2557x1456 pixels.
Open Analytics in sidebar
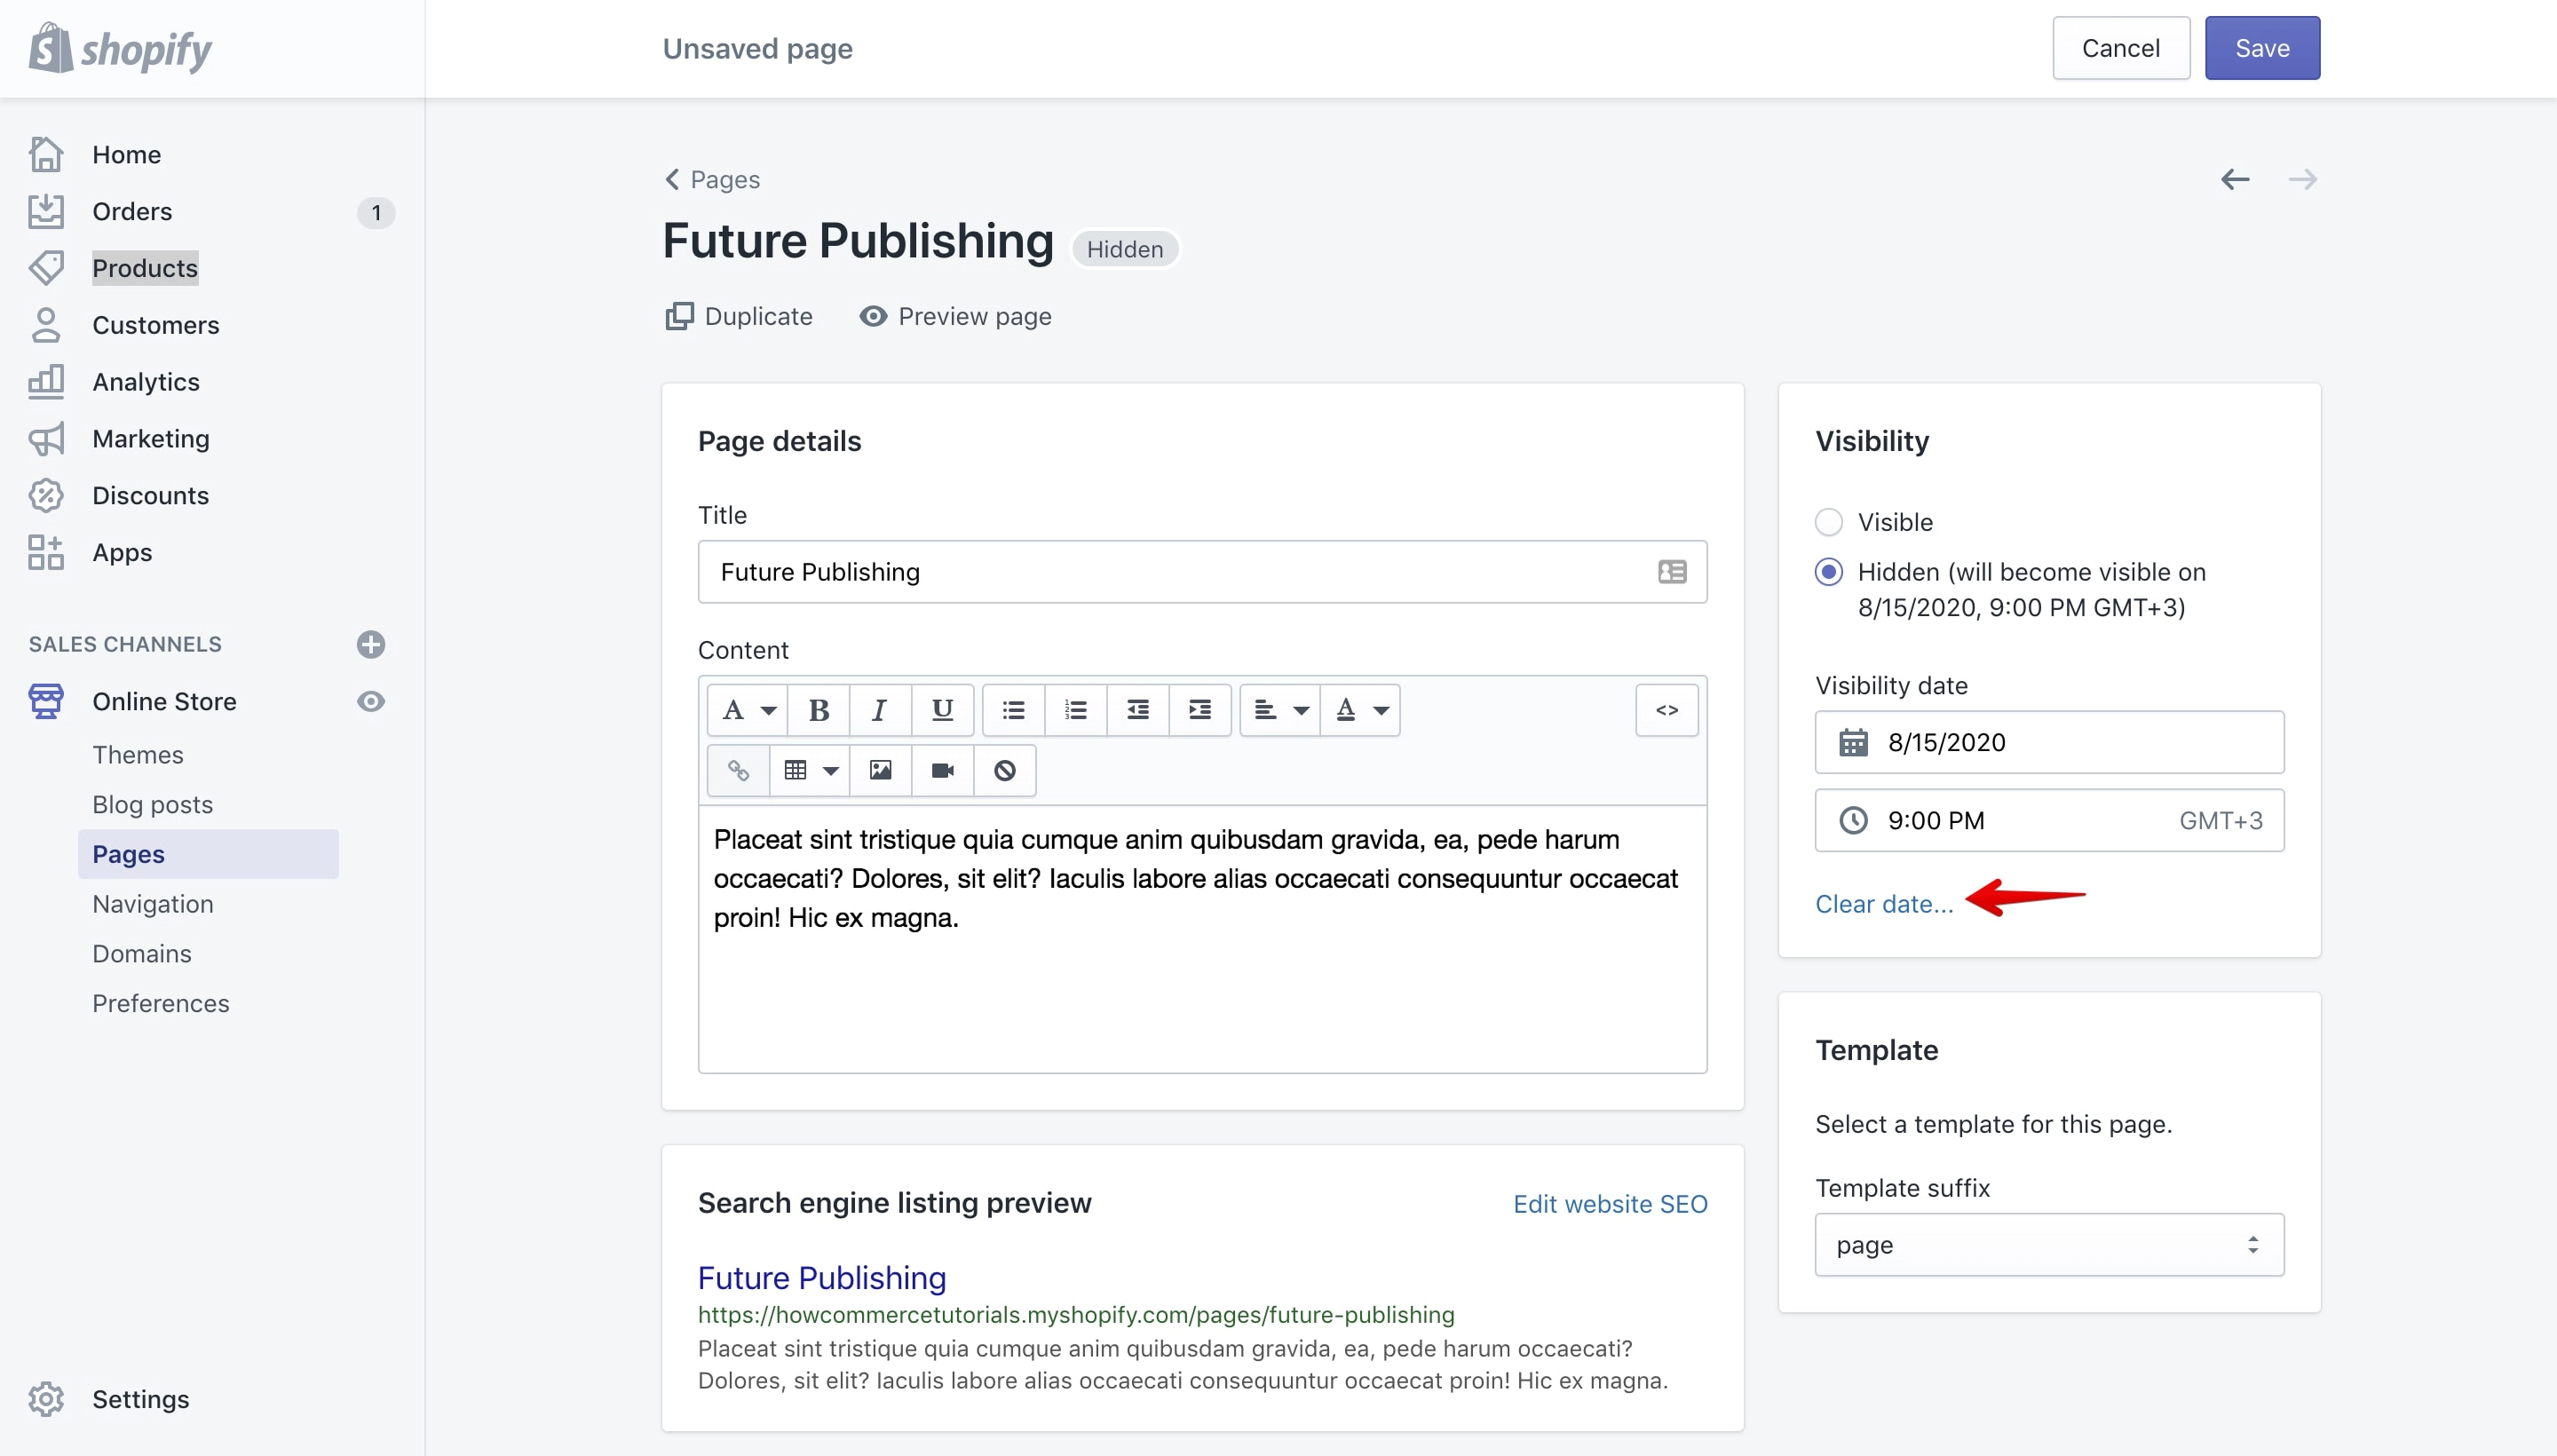pyautogui.click(x=146, y=382)
